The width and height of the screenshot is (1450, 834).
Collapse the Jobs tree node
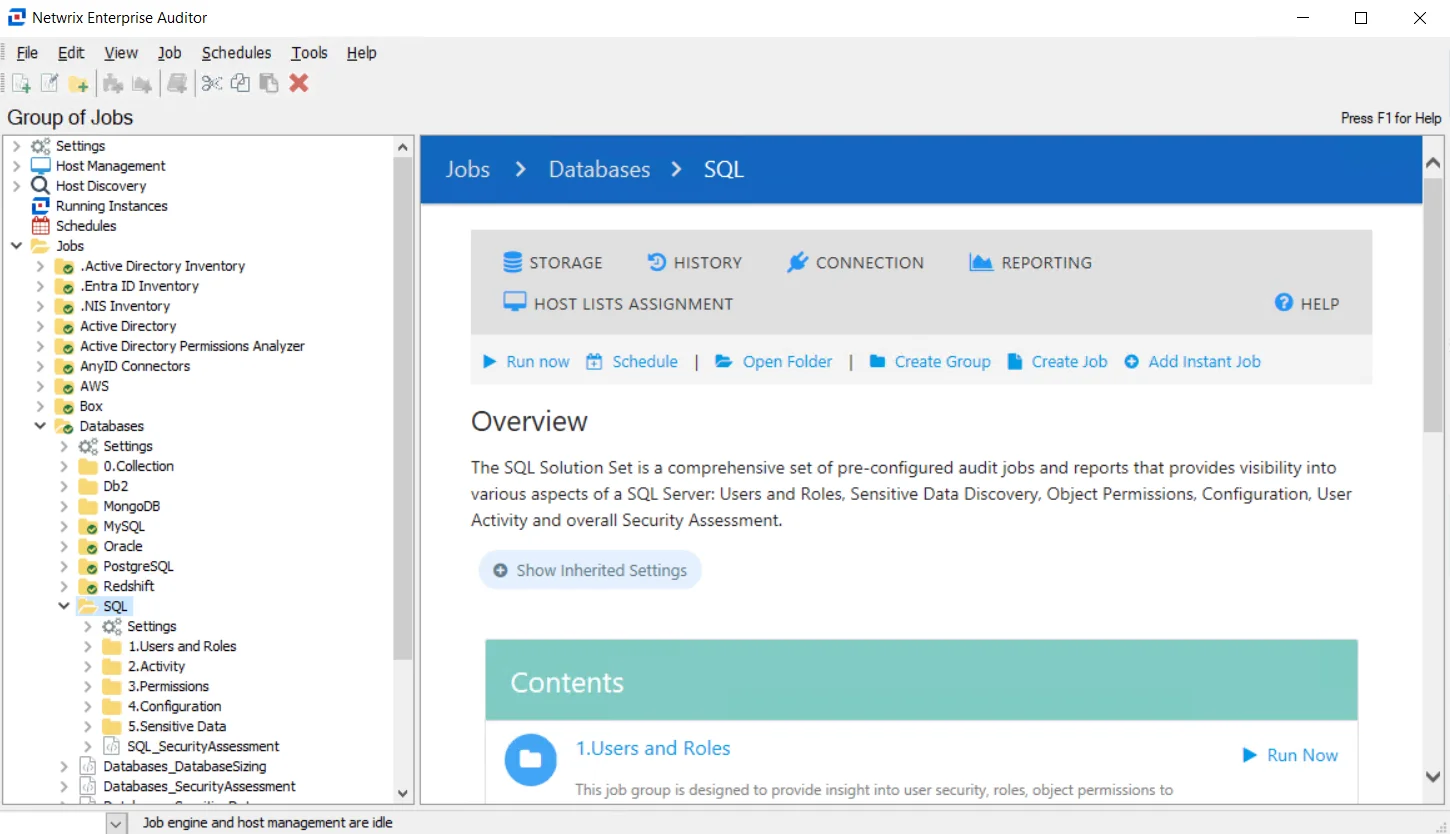coord(16,246)
